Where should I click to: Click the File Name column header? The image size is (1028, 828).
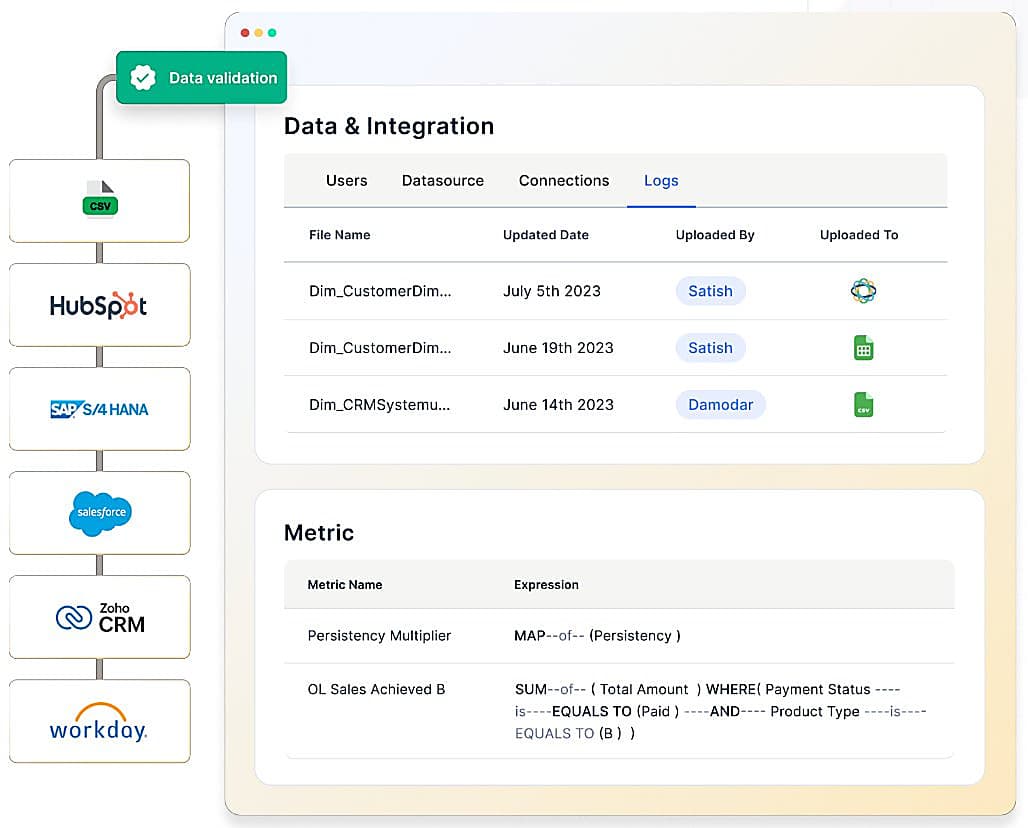[x=340, y=235]
